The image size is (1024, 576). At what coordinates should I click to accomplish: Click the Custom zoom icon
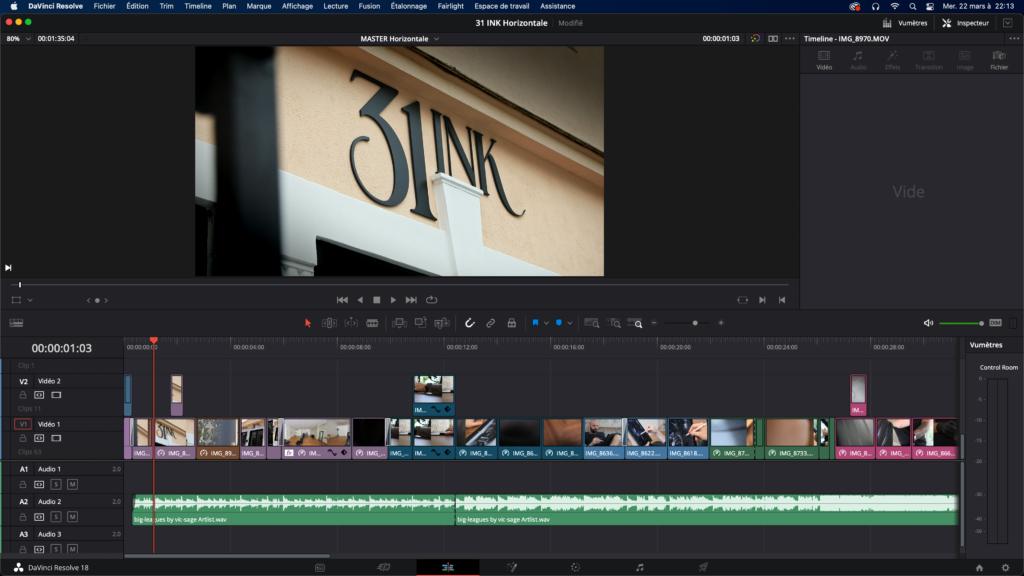(635, 323)
